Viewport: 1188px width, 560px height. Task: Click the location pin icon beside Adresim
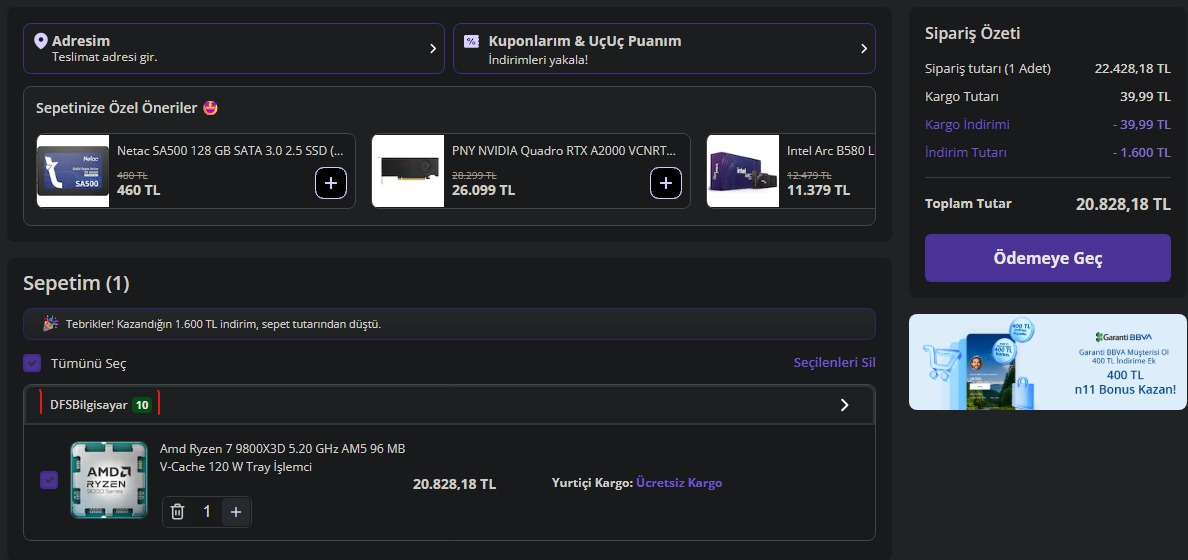click(41, 41)
